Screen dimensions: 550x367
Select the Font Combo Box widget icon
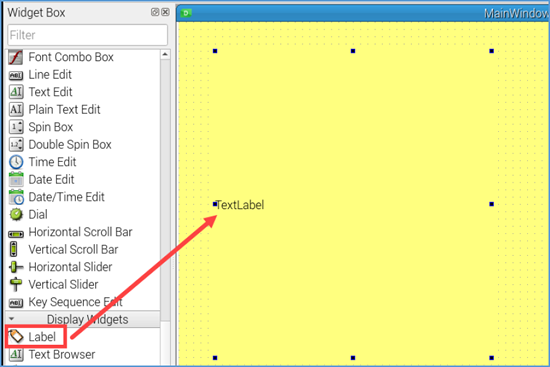pos(16,57)
